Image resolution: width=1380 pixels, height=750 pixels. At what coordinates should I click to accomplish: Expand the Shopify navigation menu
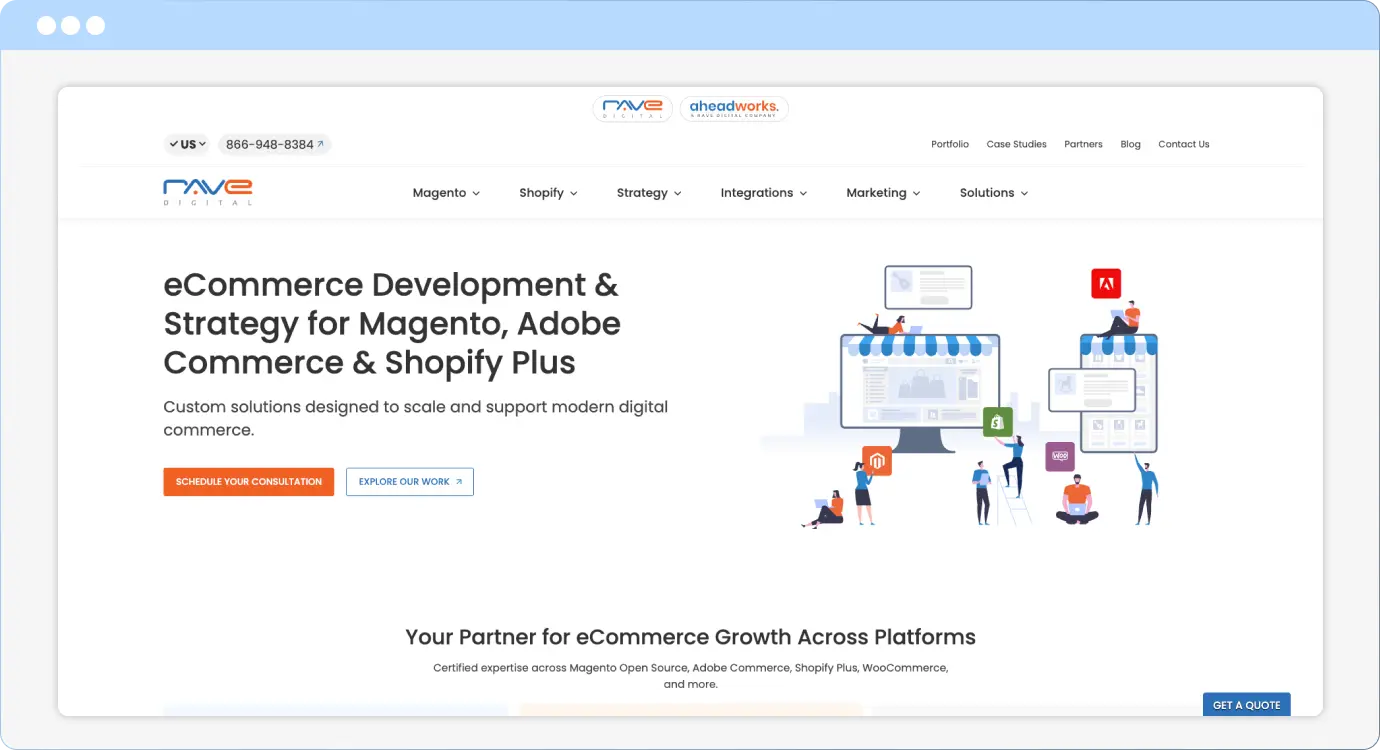548,193
